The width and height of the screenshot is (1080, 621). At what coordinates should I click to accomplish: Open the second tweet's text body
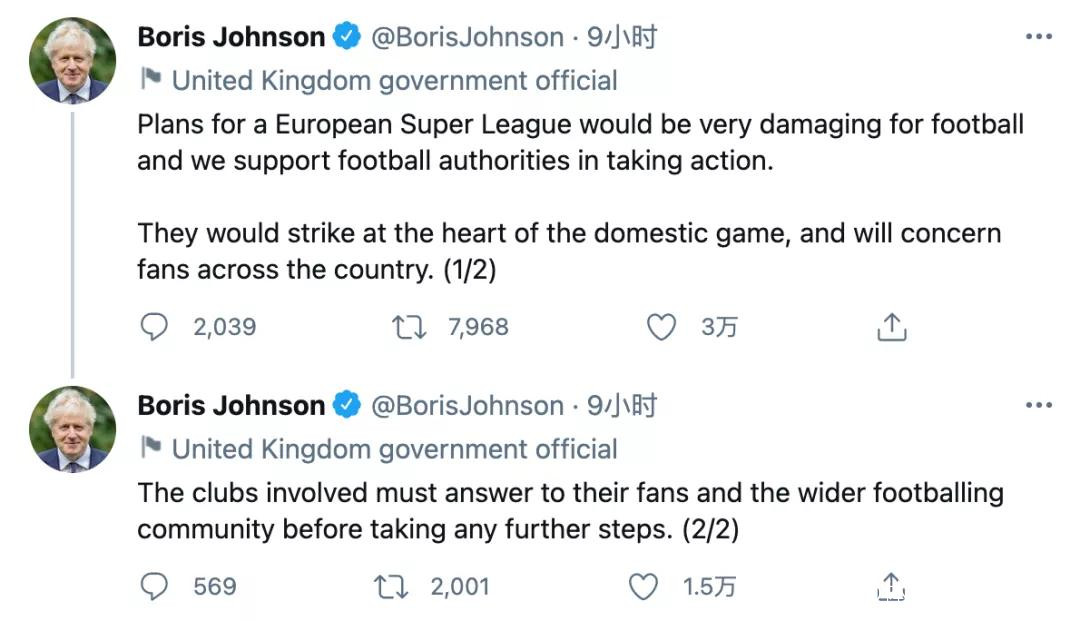570,510
